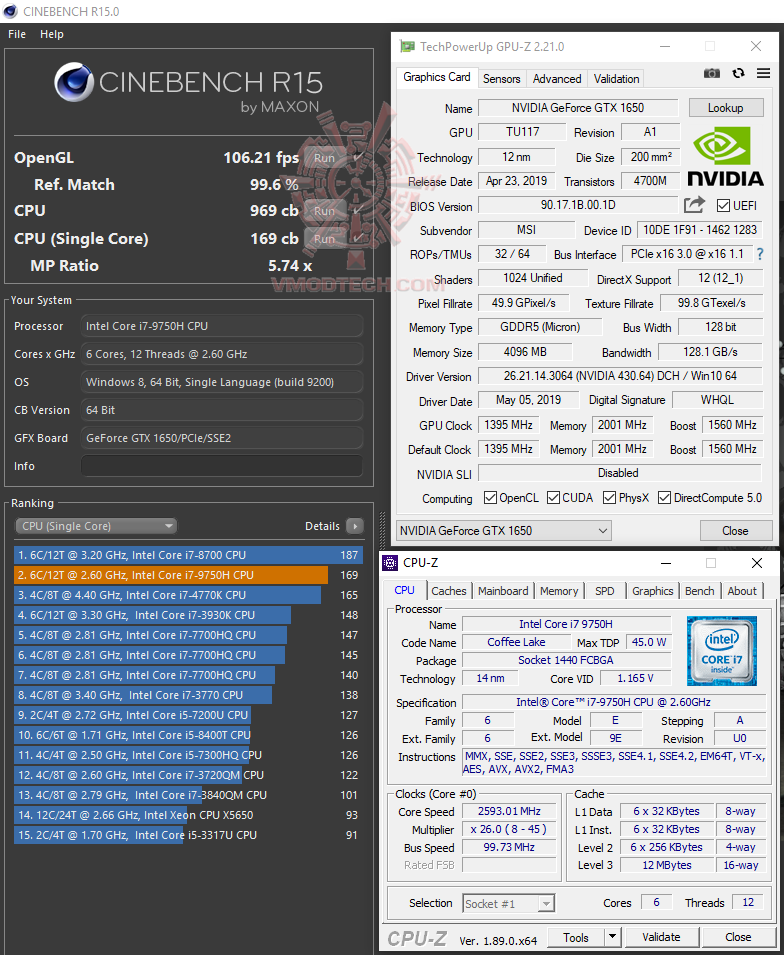Switch to the Validation tab in GPU-Z

pyautogui.click(x=616, y=79)
